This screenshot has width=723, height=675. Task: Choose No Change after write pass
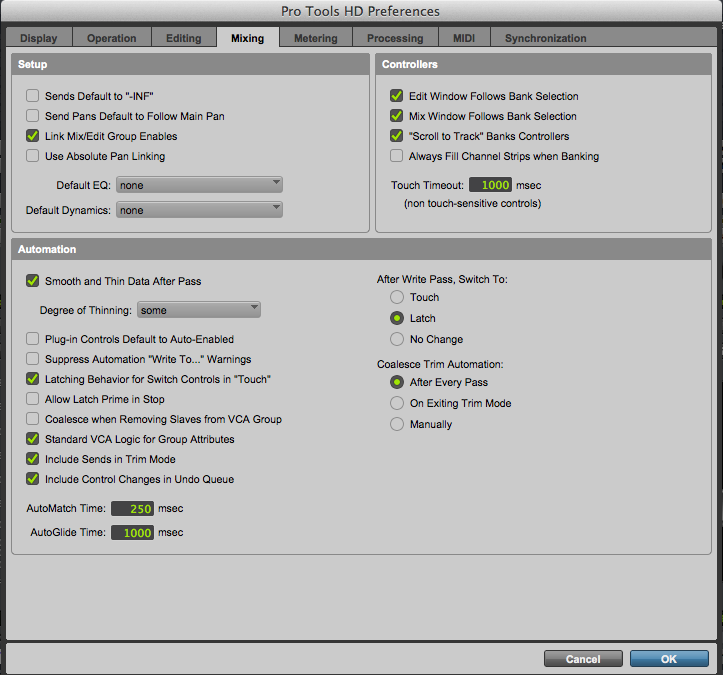click(397, 339)
